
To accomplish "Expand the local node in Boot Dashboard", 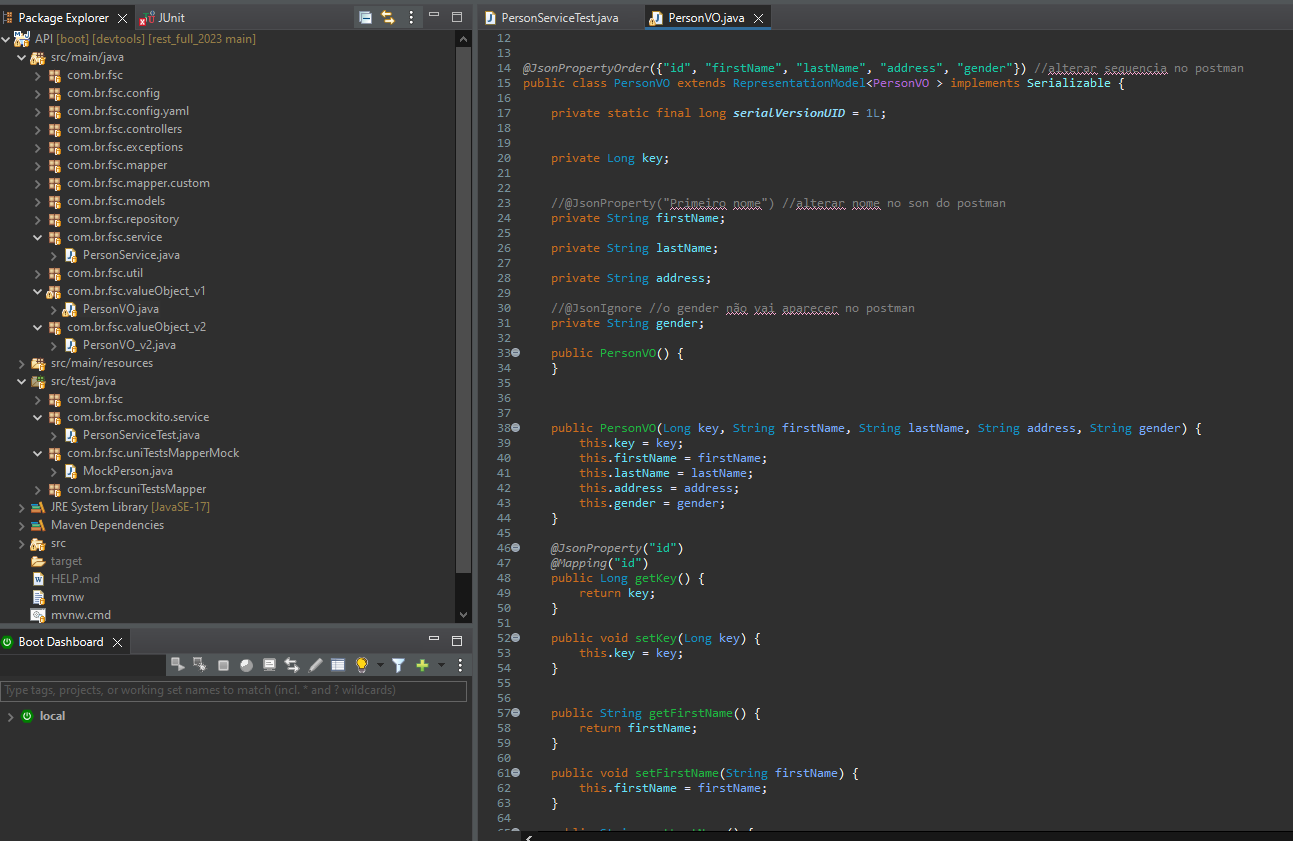I will [x=10, y=716].
